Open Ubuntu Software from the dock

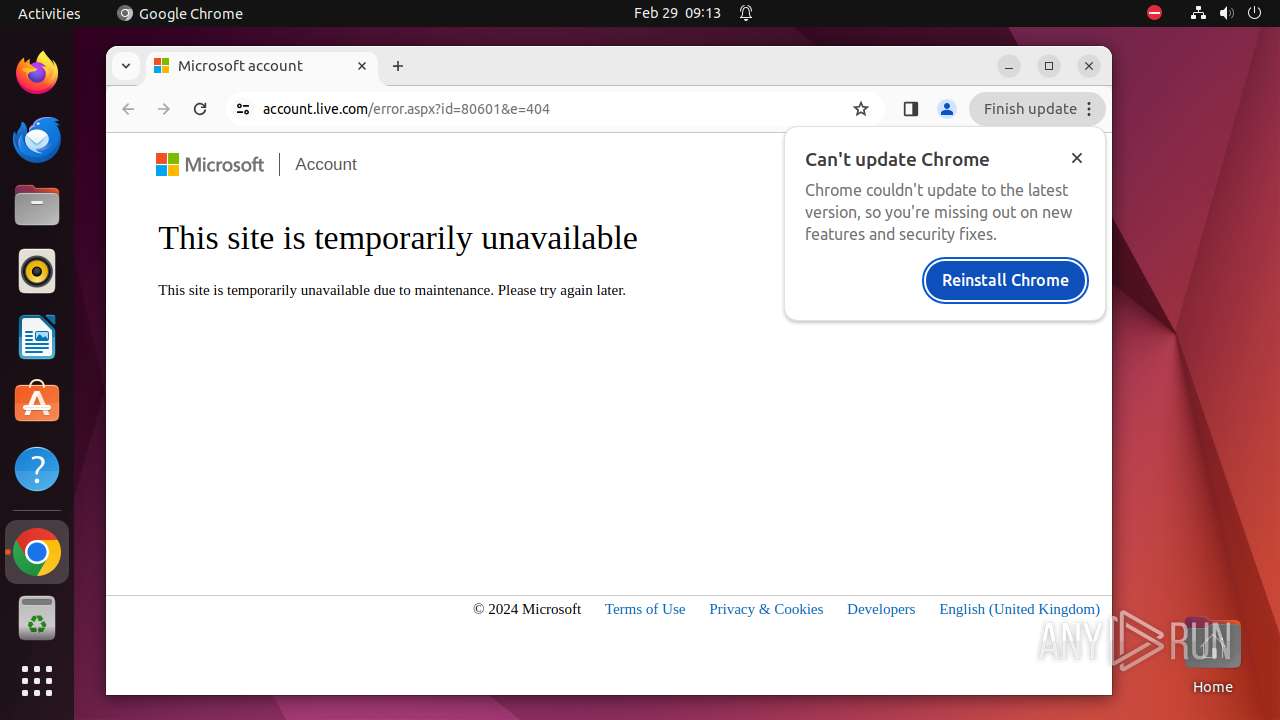(37, 403)
